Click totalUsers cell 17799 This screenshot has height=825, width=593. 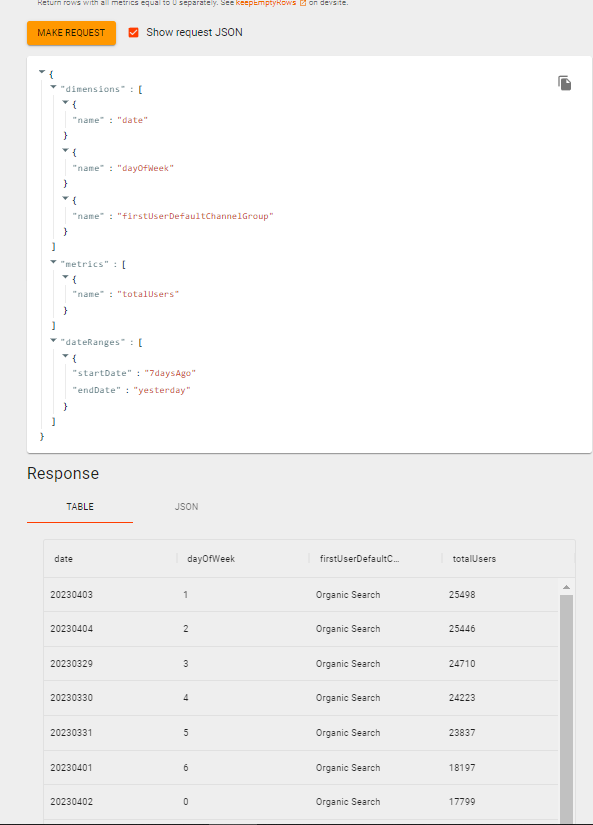coord(462,802)
